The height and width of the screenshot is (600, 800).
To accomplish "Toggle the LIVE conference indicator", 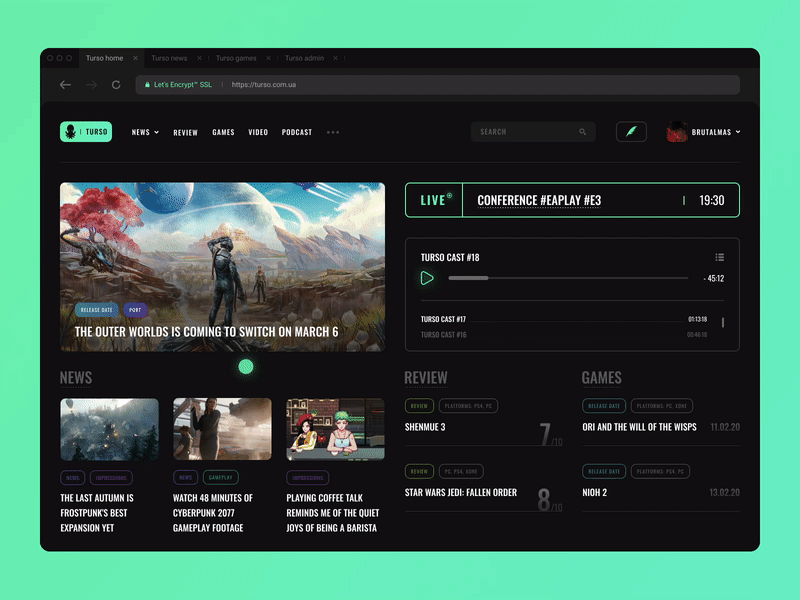I will (432, 199).
